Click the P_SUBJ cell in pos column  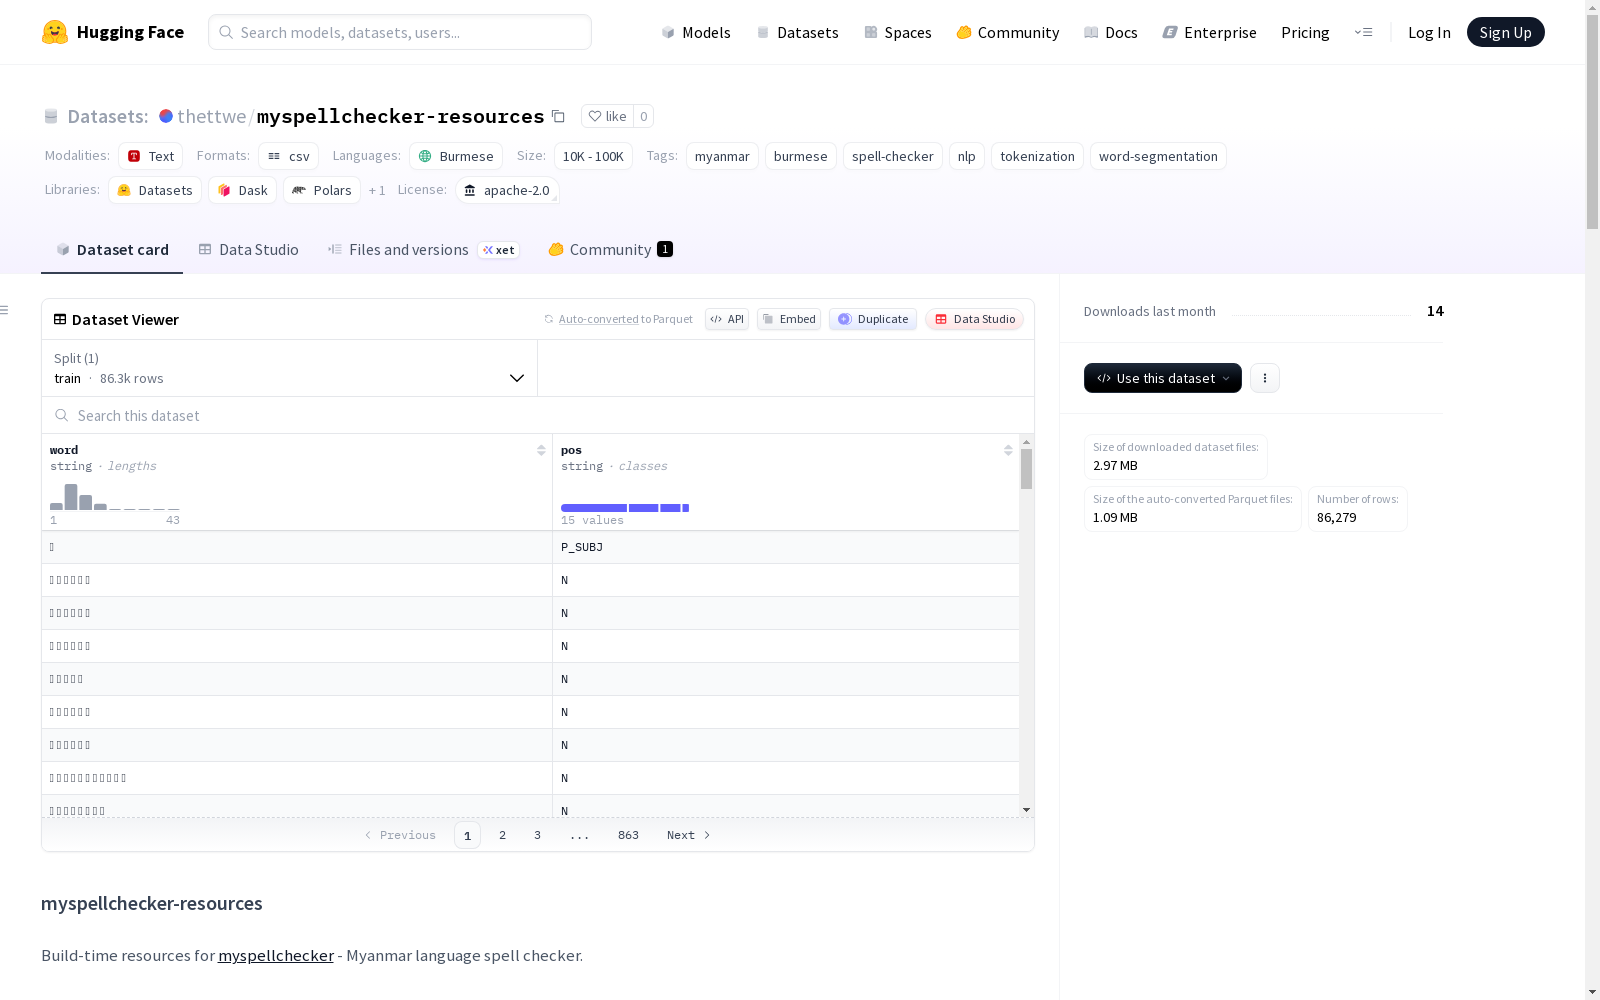785,547
